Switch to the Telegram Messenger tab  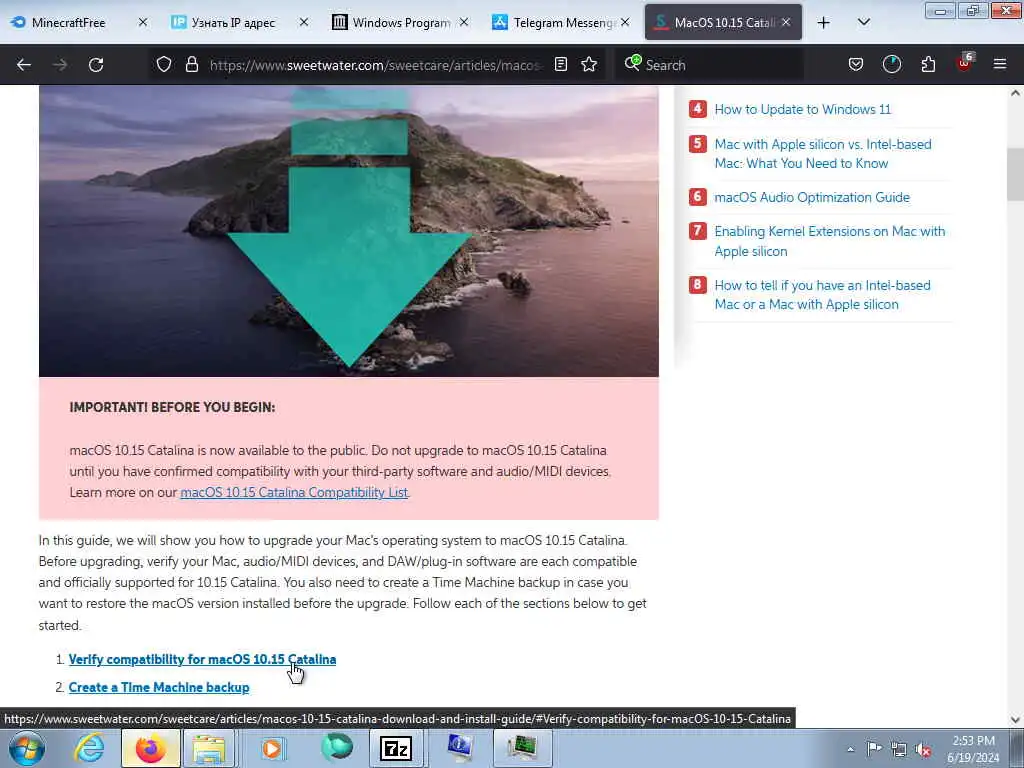click(x=560, y=22)
